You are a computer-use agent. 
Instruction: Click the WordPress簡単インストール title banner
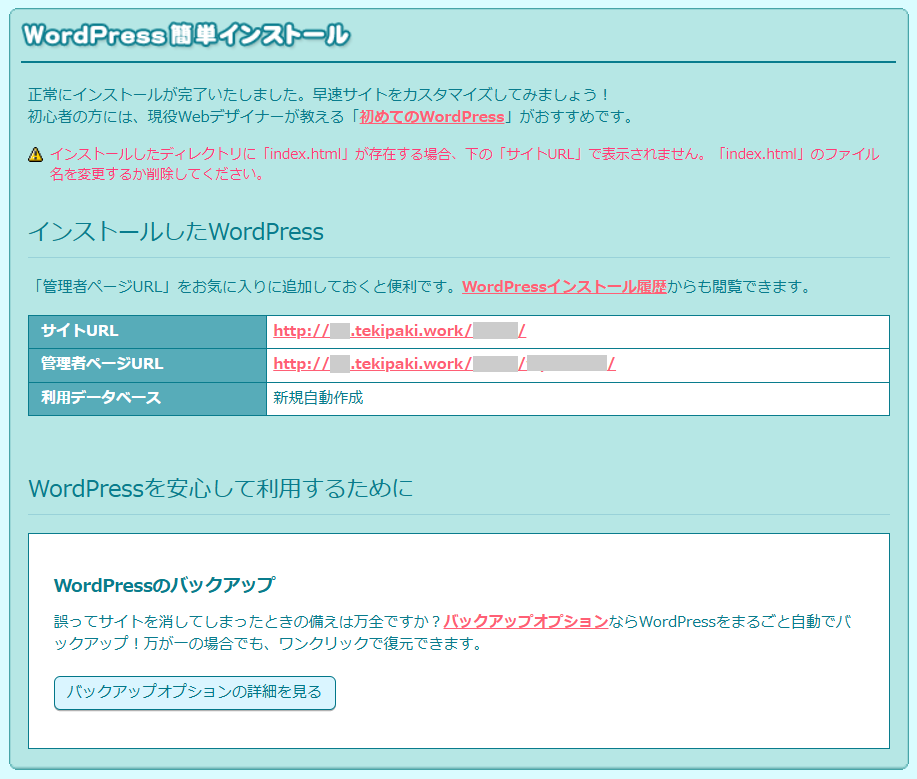pos(186,35)
